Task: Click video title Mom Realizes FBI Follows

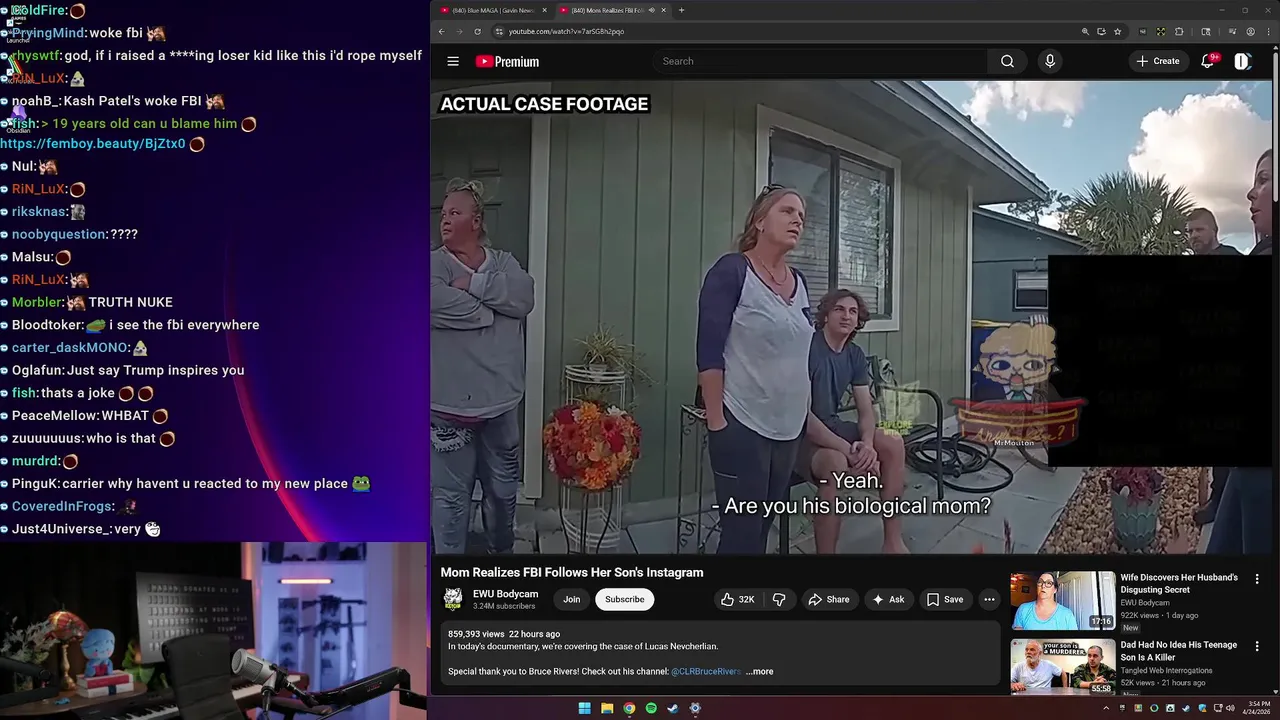Action: [572, 573]
